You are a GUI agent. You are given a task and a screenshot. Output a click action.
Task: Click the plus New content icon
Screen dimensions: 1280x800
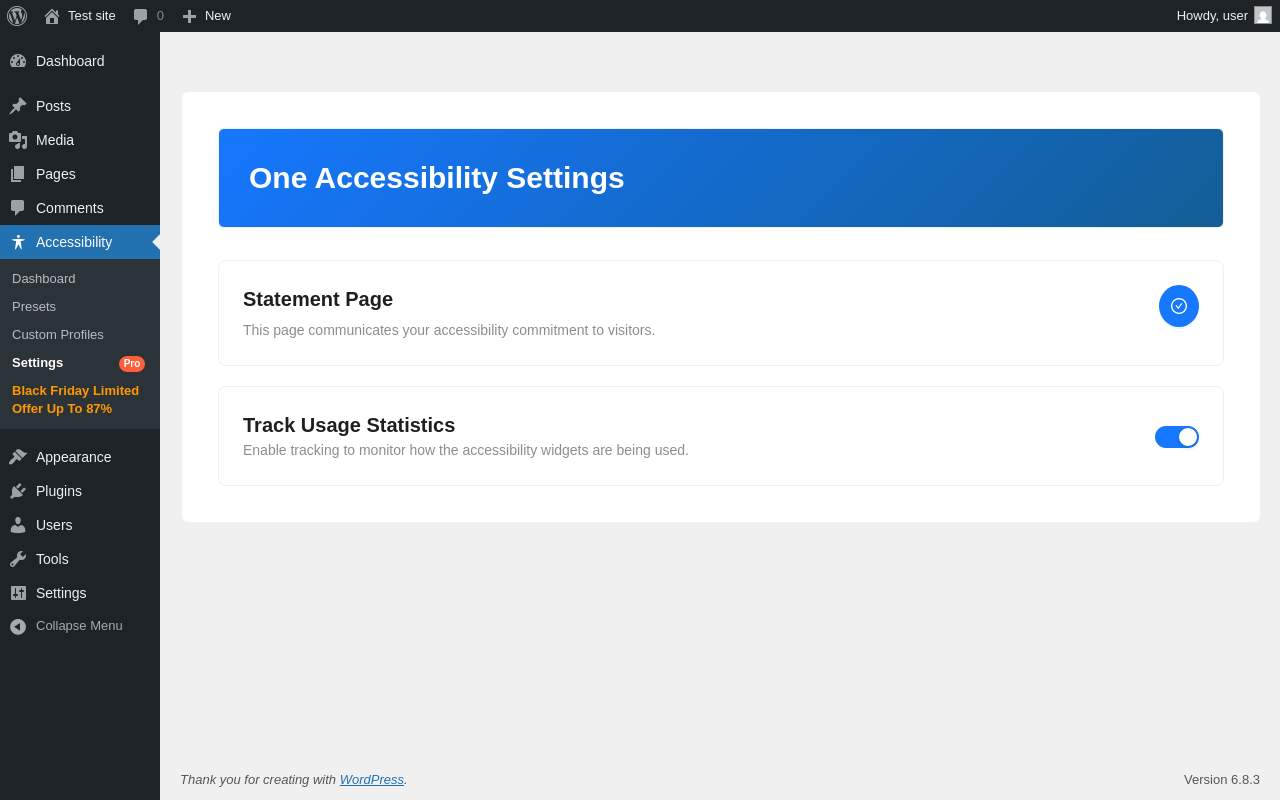click(189, 16)
